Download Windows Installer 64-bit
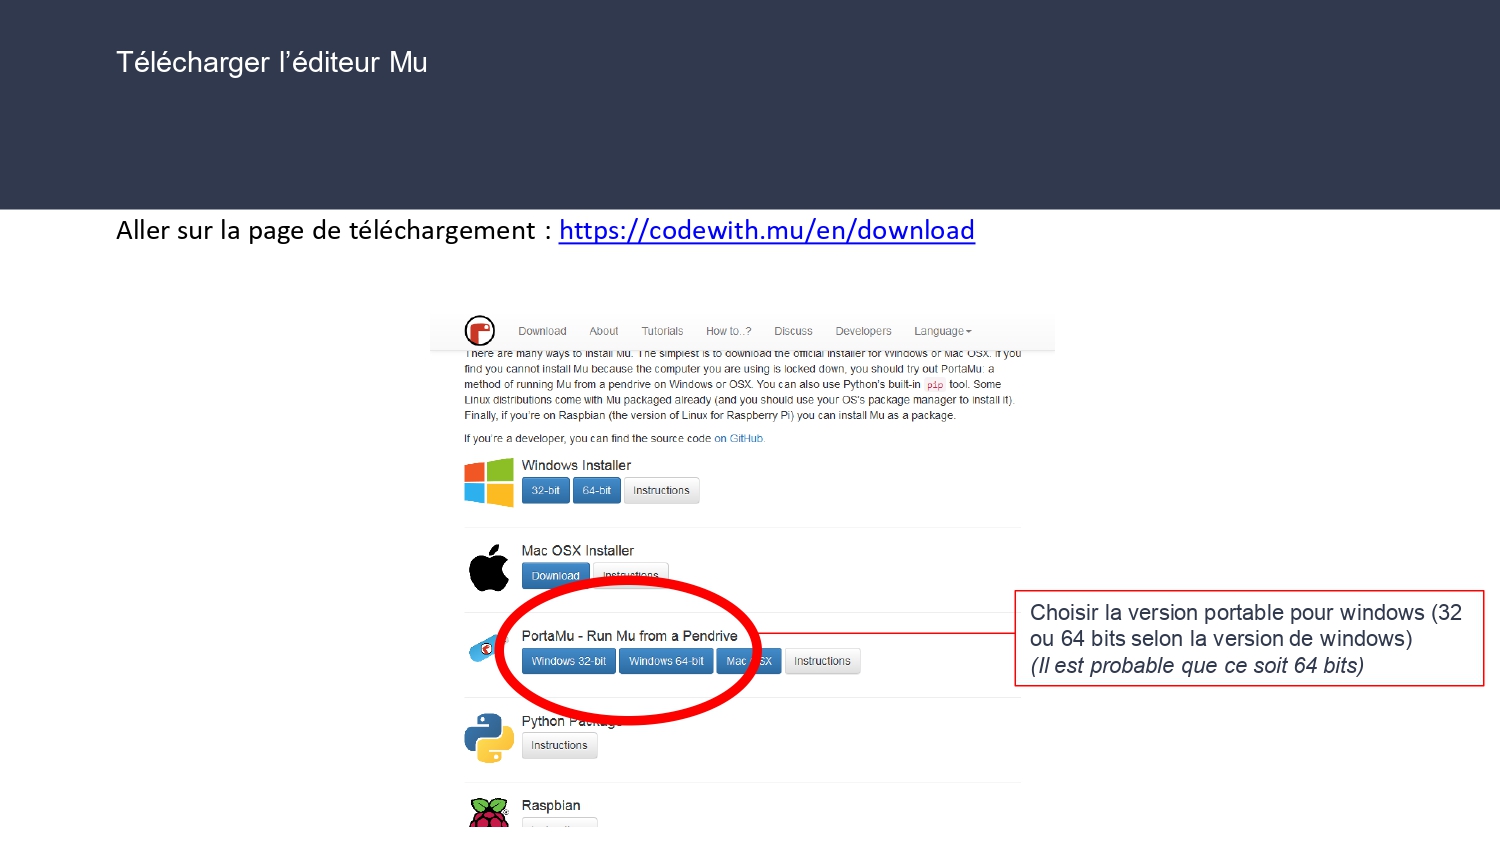This screenshot has height=844, width=1500. pyautogui.click(x=597, y=491)
